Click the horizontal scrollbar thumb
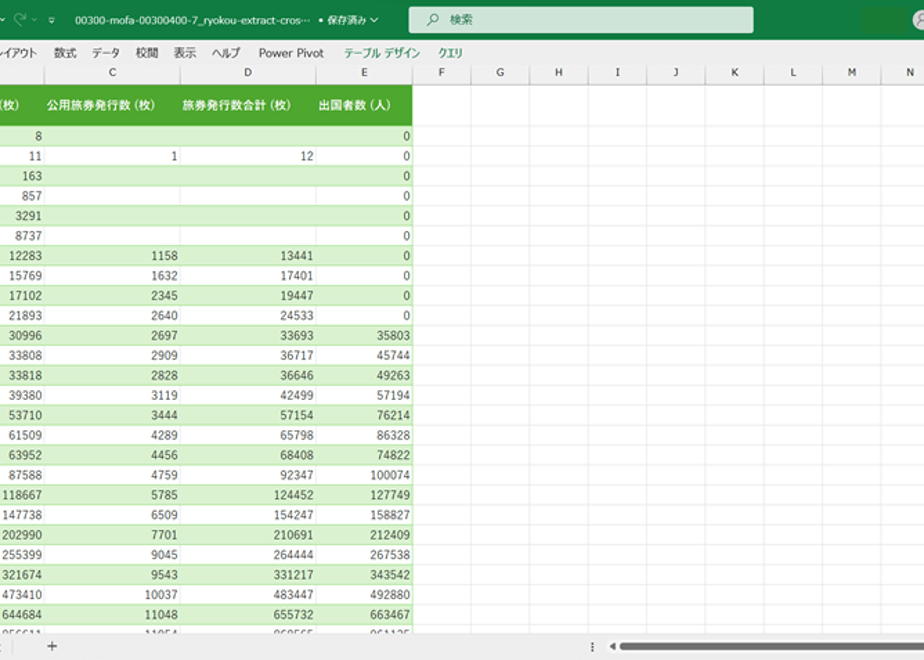The height and width of the screenshot is (660, 924). tap(771, 646)
